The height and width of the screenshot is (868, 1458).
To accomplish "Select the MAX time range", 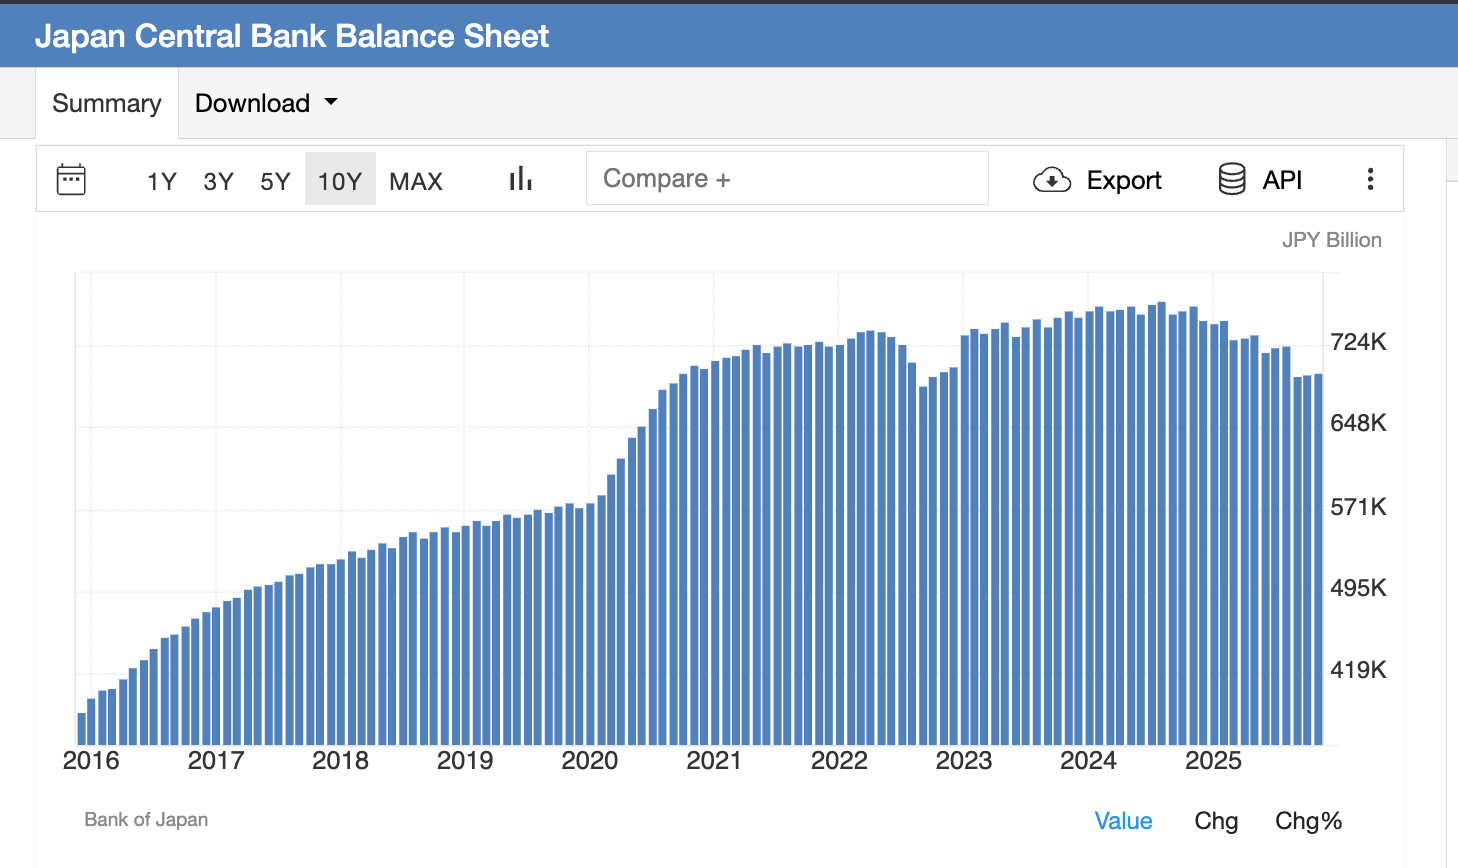I will point(416,181).
